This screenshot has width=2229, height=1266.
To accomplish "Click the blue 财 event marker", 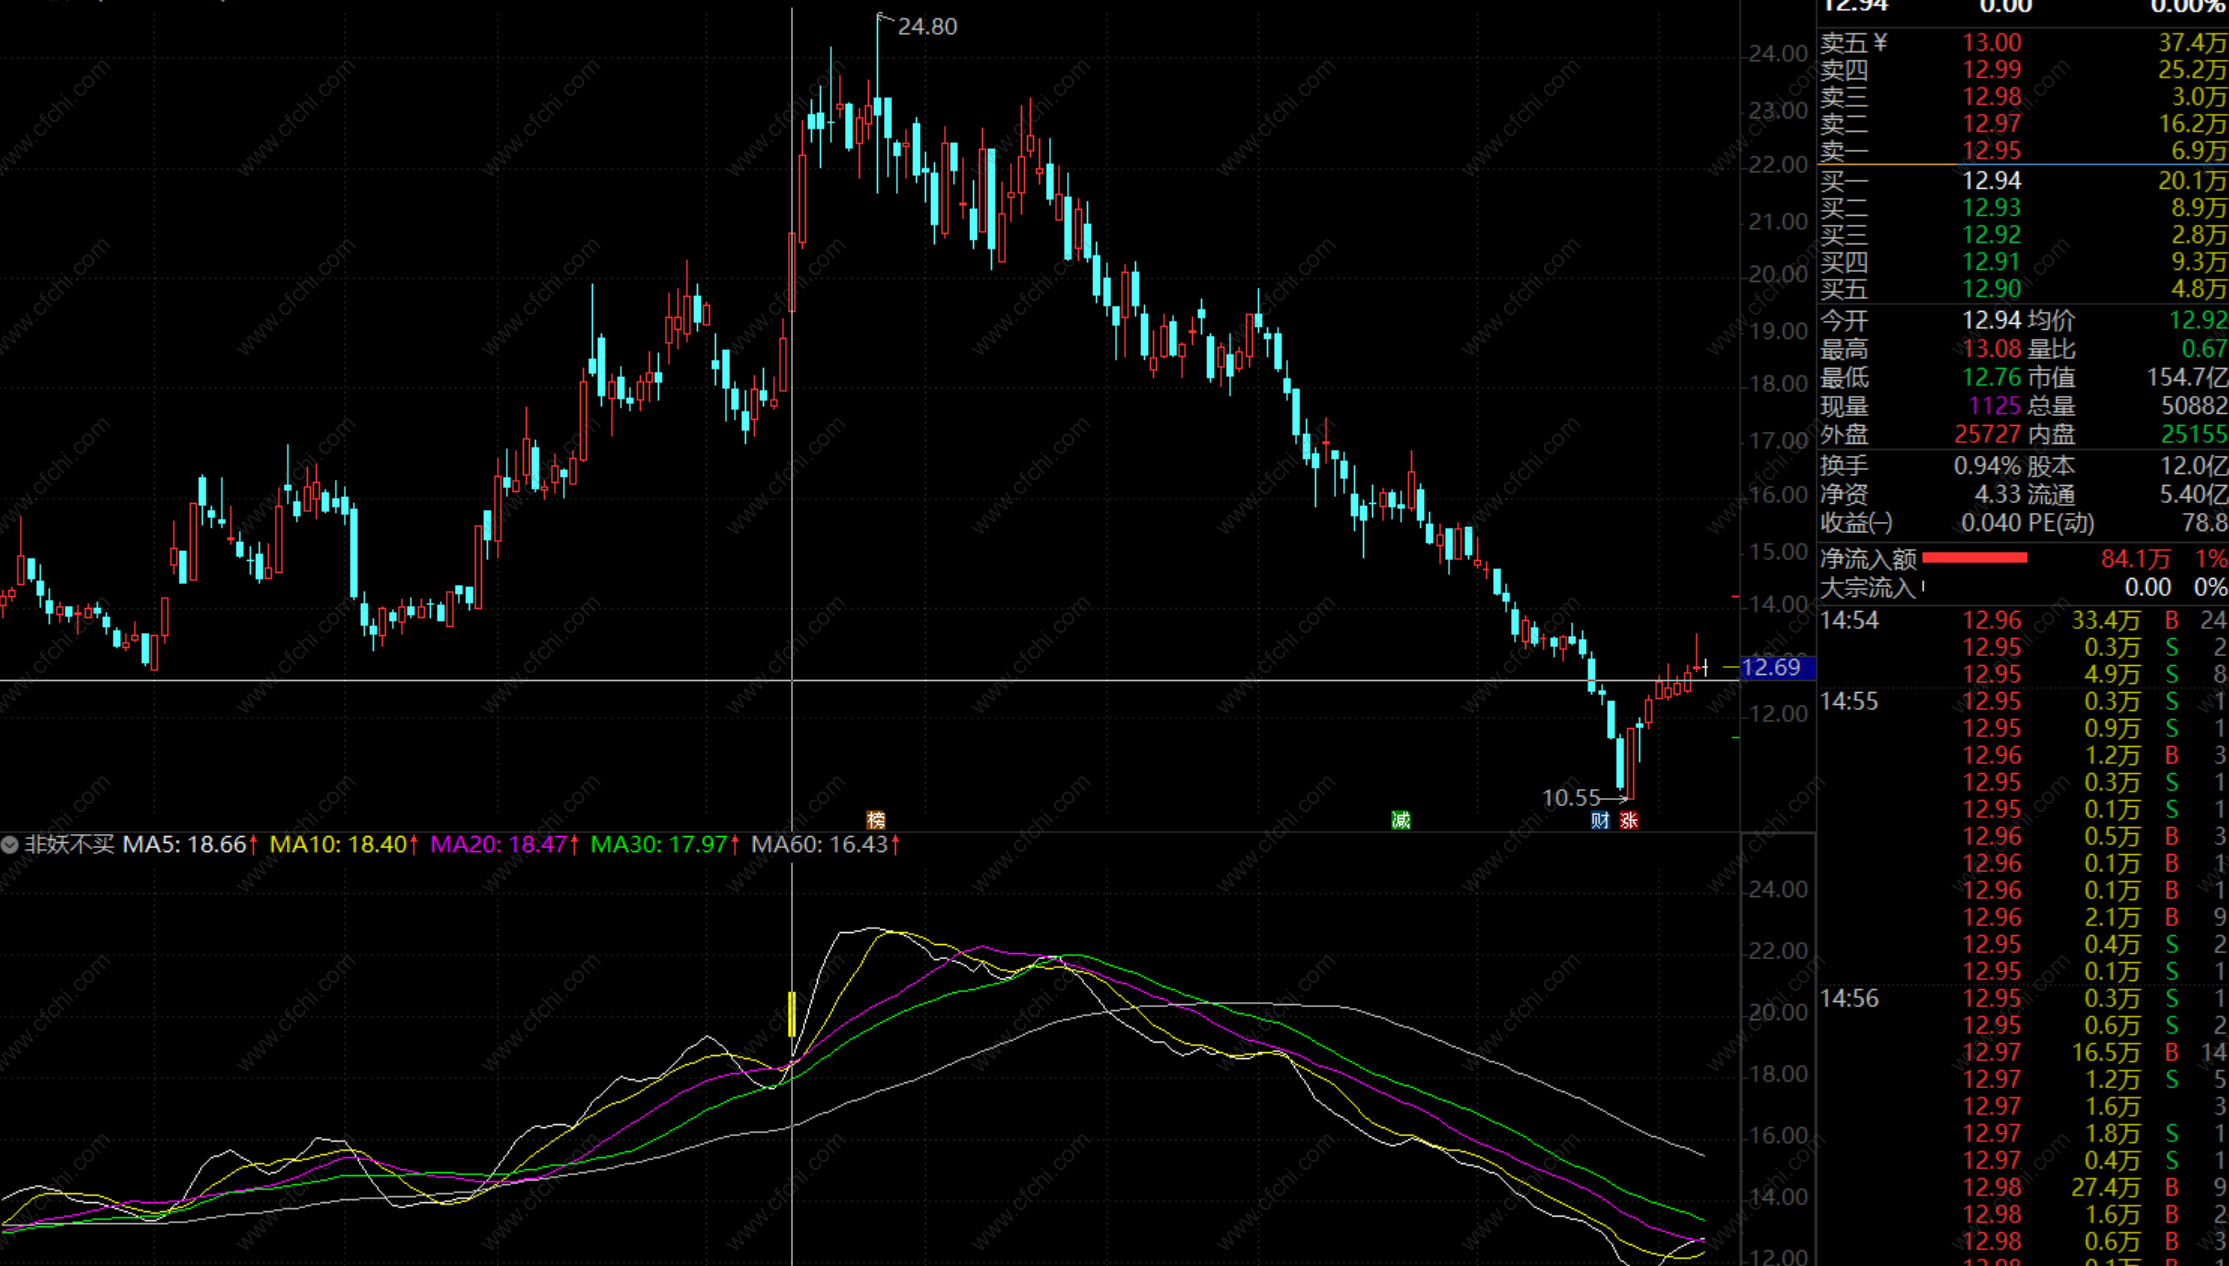I will pyautogui.click(x=1600, y=820).
